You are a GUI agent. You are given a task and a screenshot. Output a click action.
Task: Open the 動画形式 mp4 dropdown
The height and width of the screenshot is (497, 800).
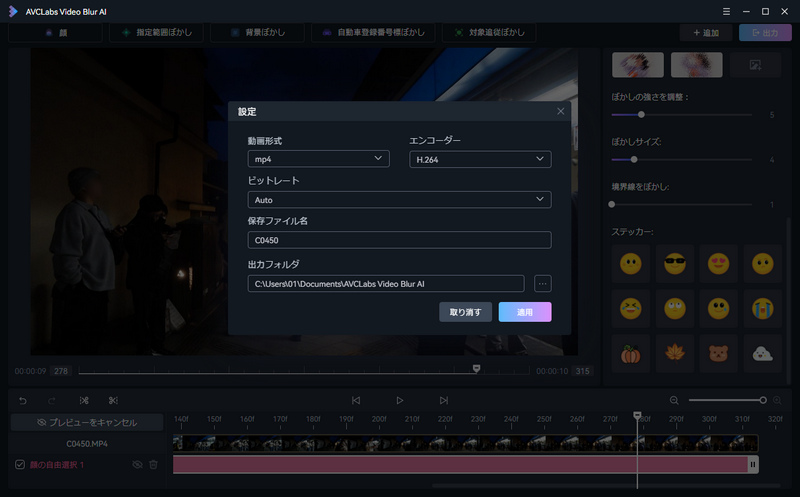coord(318,159)
